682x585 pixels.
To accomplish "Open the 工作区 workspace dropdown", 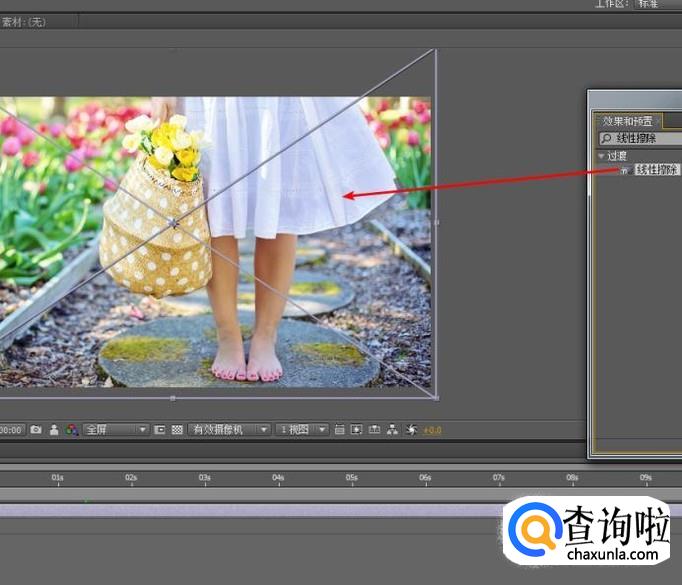I will click(x=658, y=3).
